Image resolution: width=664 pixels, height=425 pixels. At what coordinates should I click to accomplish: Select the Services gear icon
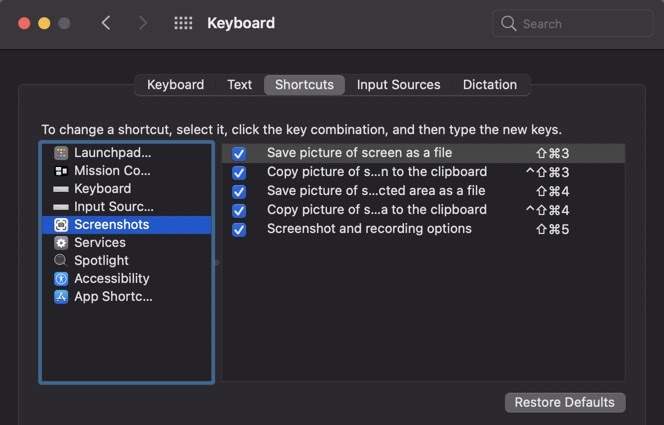tap(61, 243)
